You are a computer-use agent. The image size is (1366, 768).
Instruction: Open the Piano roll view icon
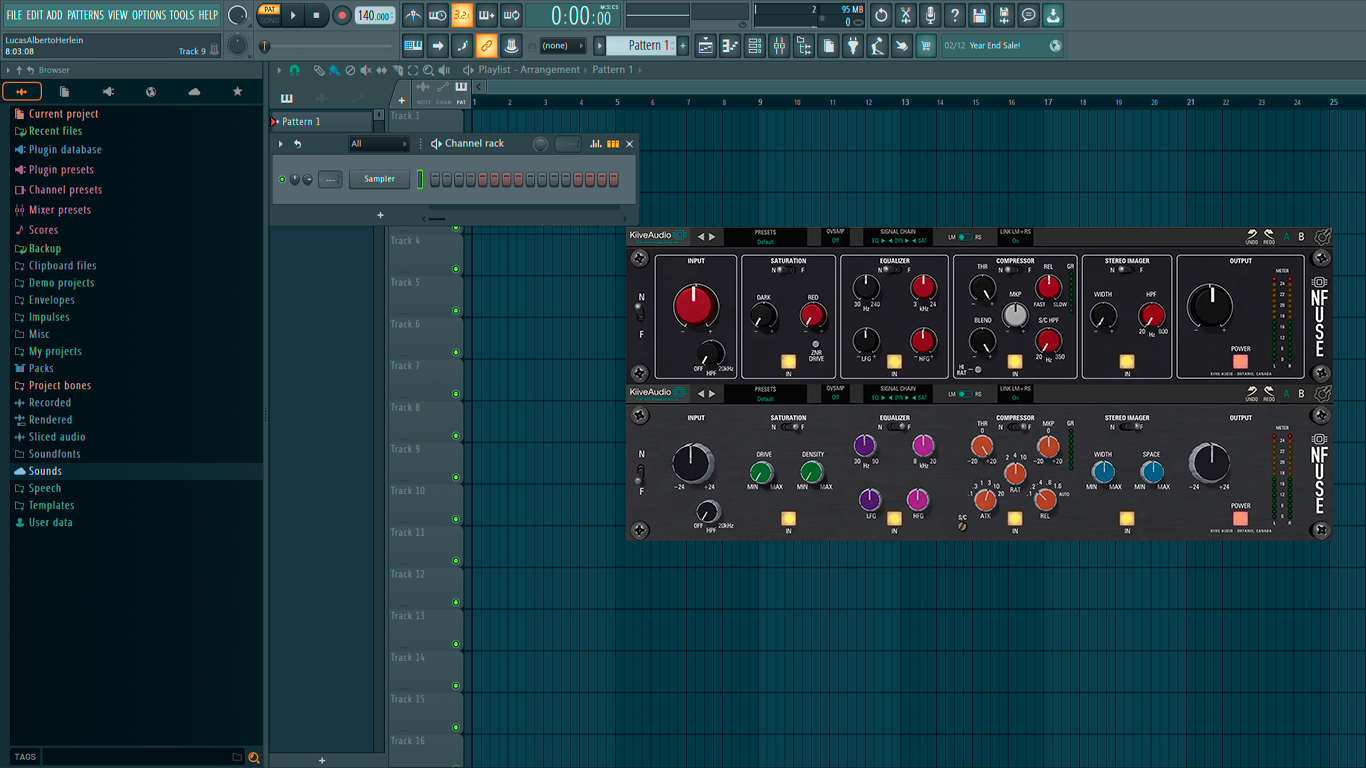pyautogui.click(x=730, y=46)
